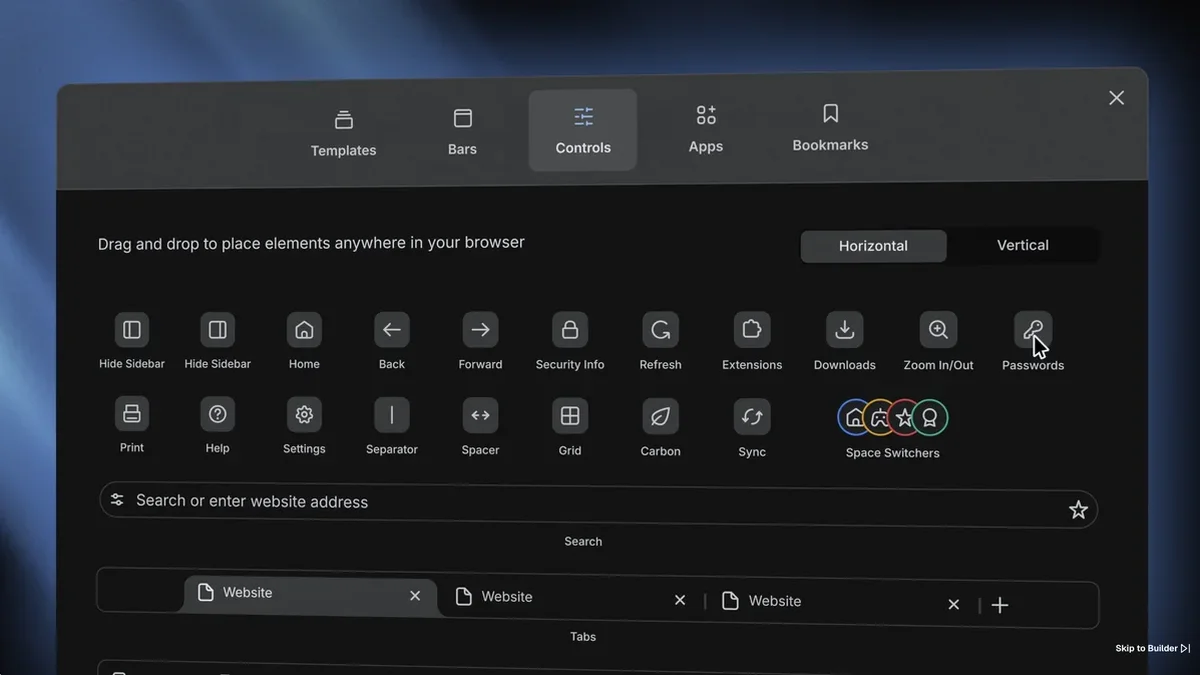Click the Sync arrows icon
Image resolution: width=1200 pixels, height=675 pixels.
[x=752, y=416]
